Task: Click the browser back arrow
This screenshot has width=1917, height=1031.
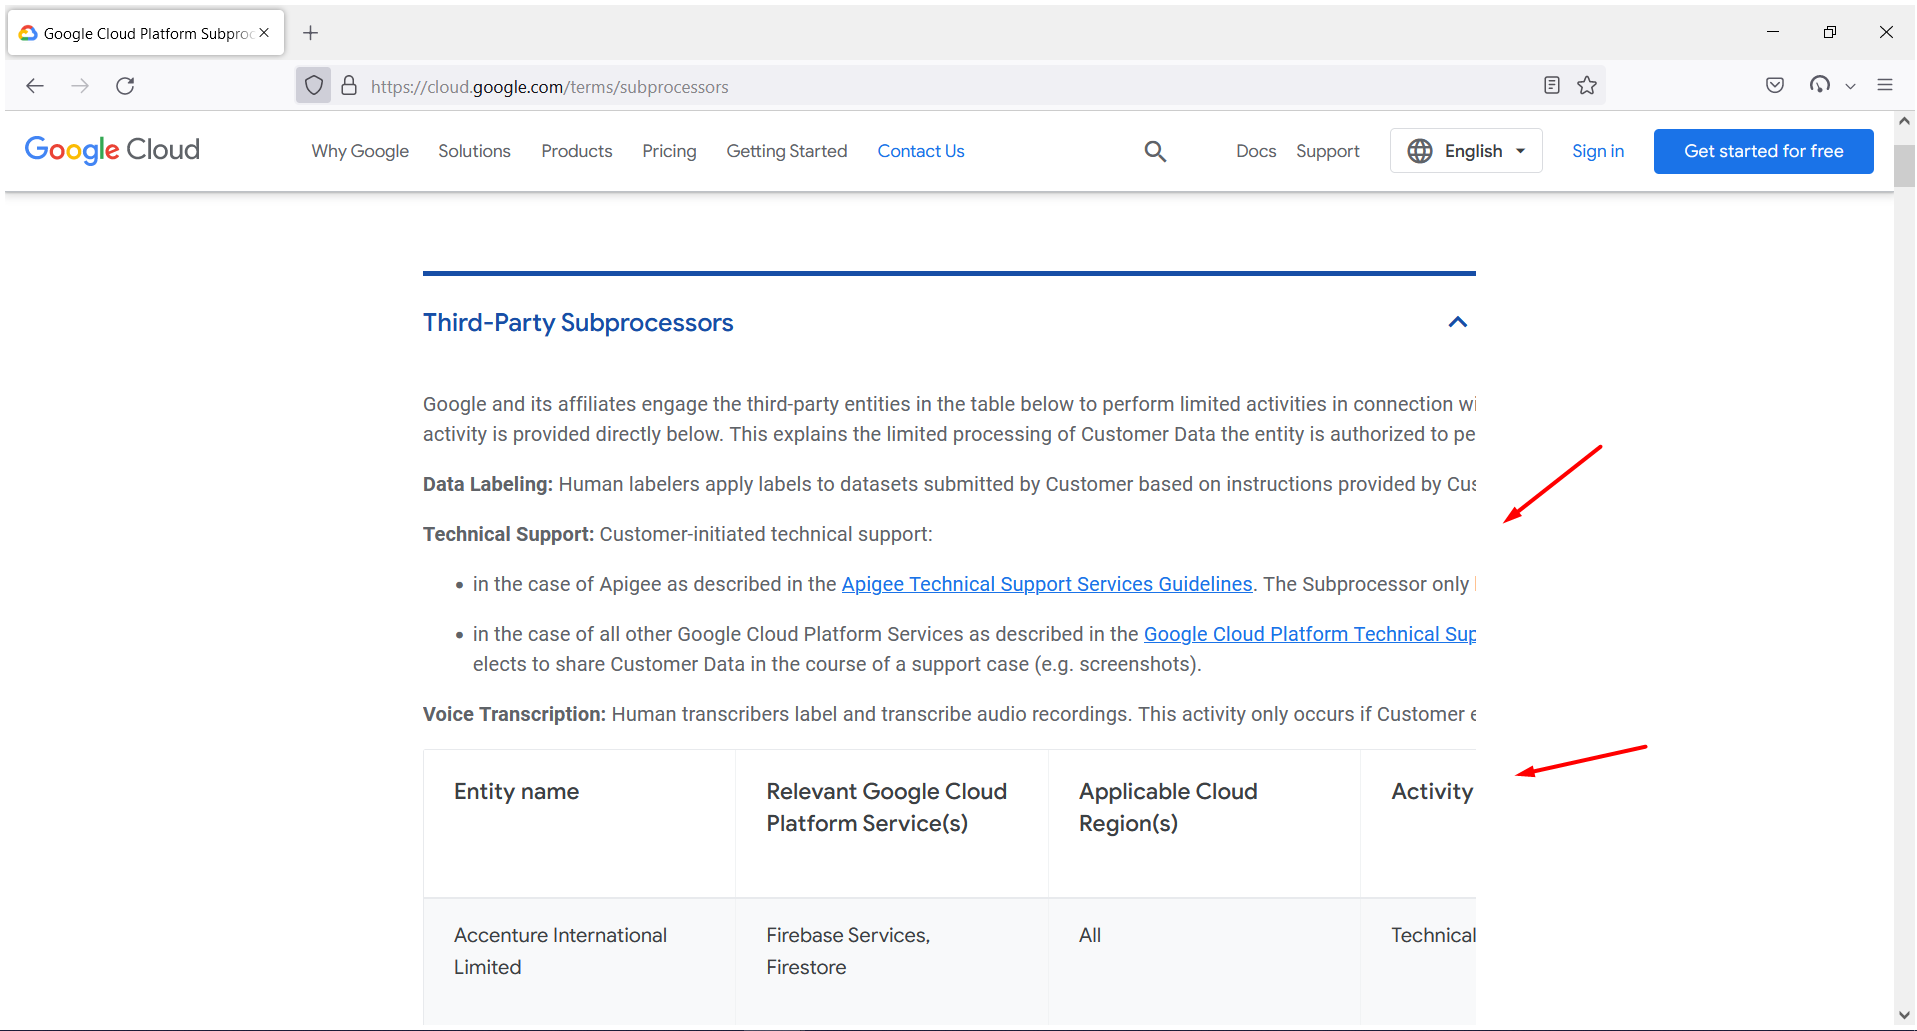Action: 35,86
